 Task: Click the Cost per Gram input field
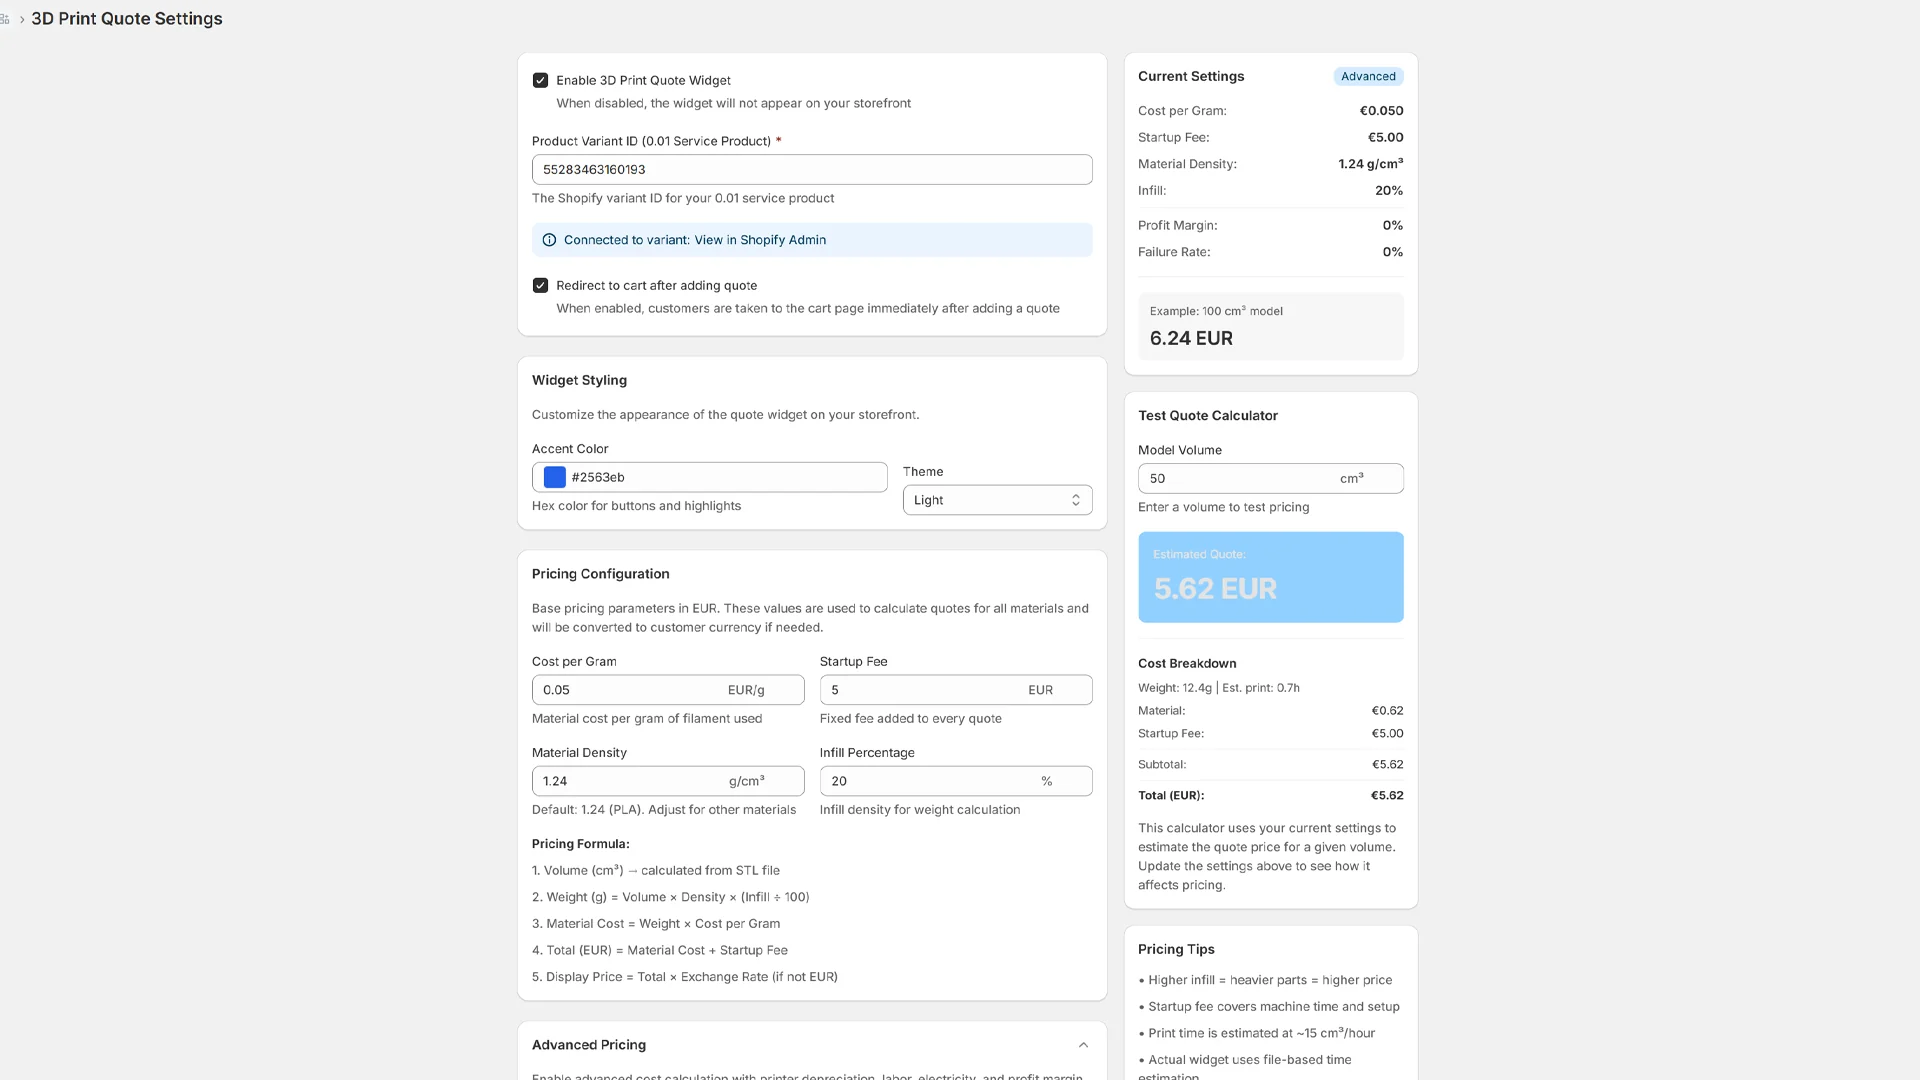[x=668, y=690]
